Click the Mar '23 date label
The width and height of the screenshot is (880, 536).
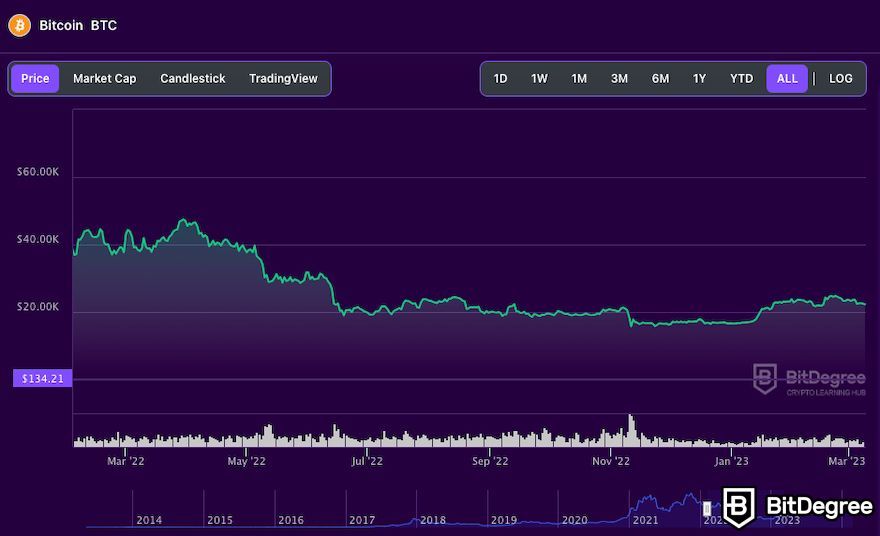[847, 461]
